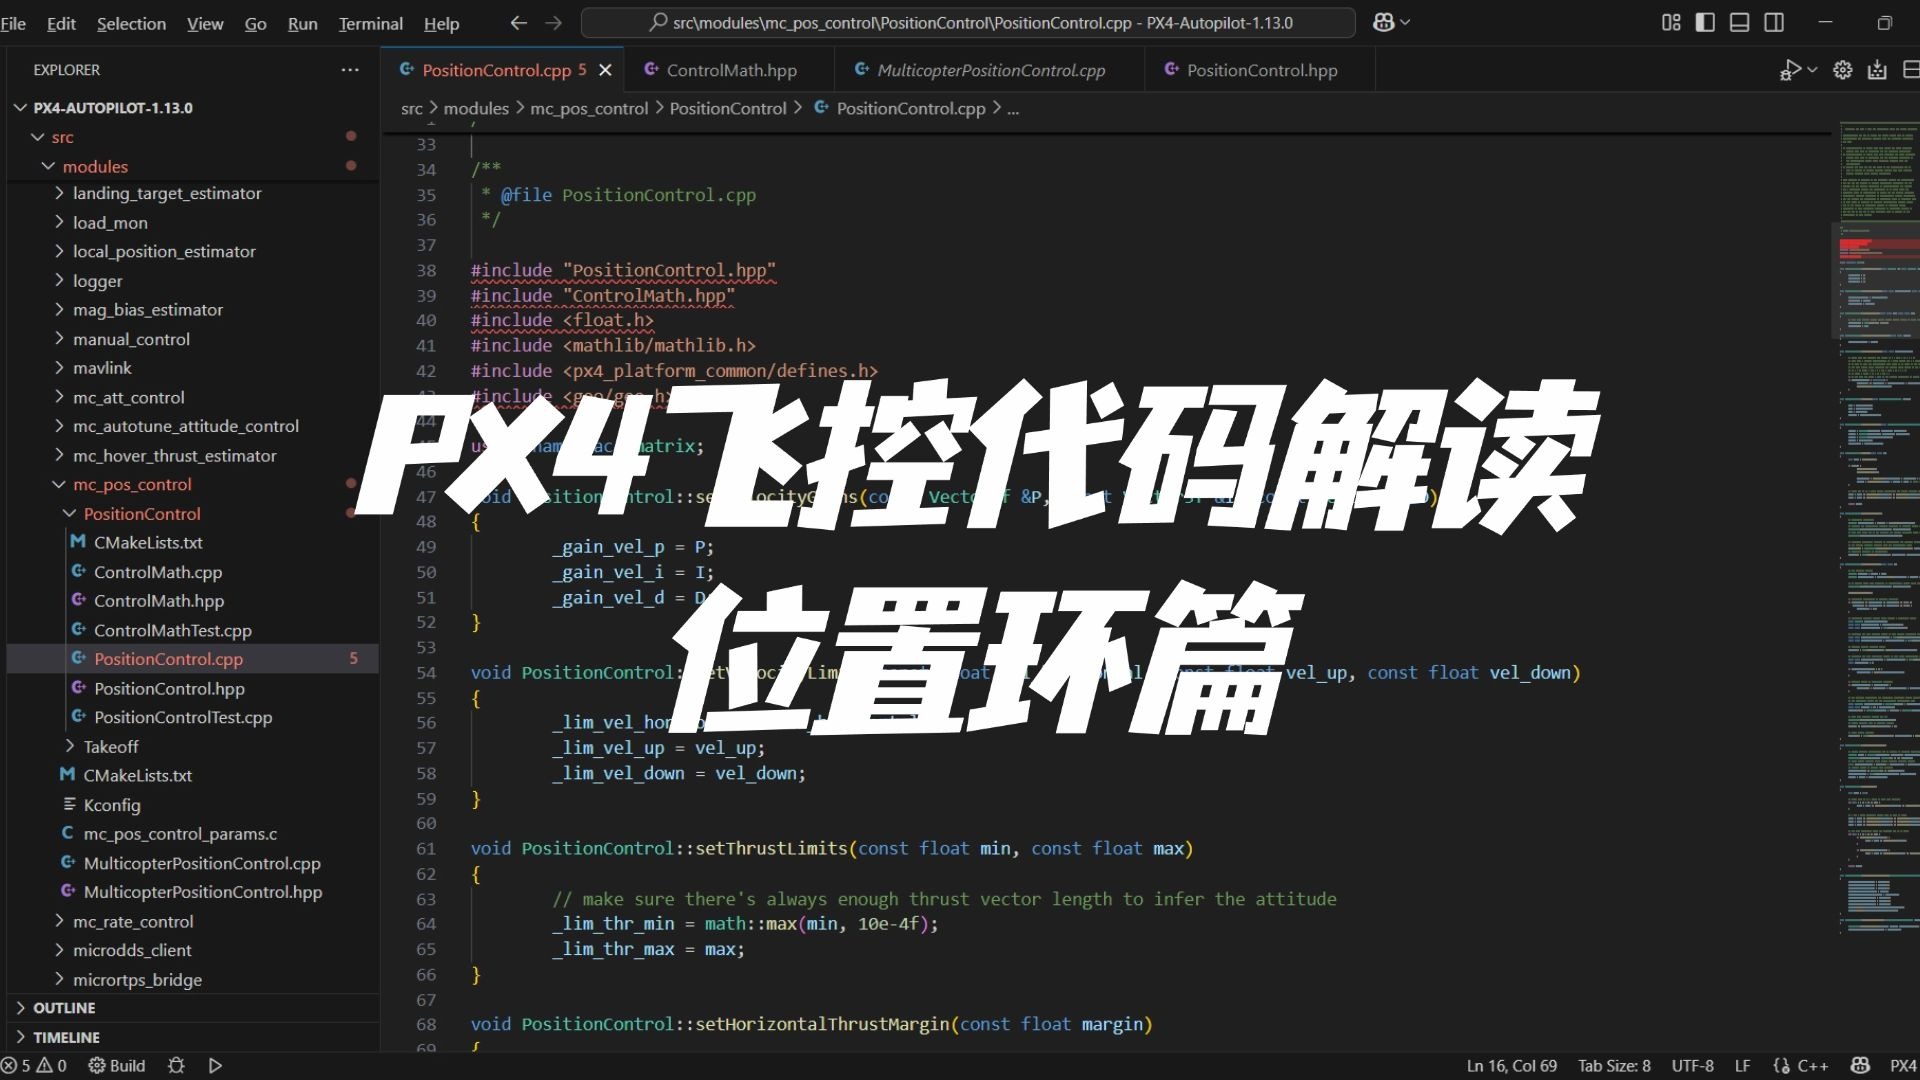Screen dimensions: 1920x1080
Task: Click the launch play icon in status bar
Action: point(215,1066)
